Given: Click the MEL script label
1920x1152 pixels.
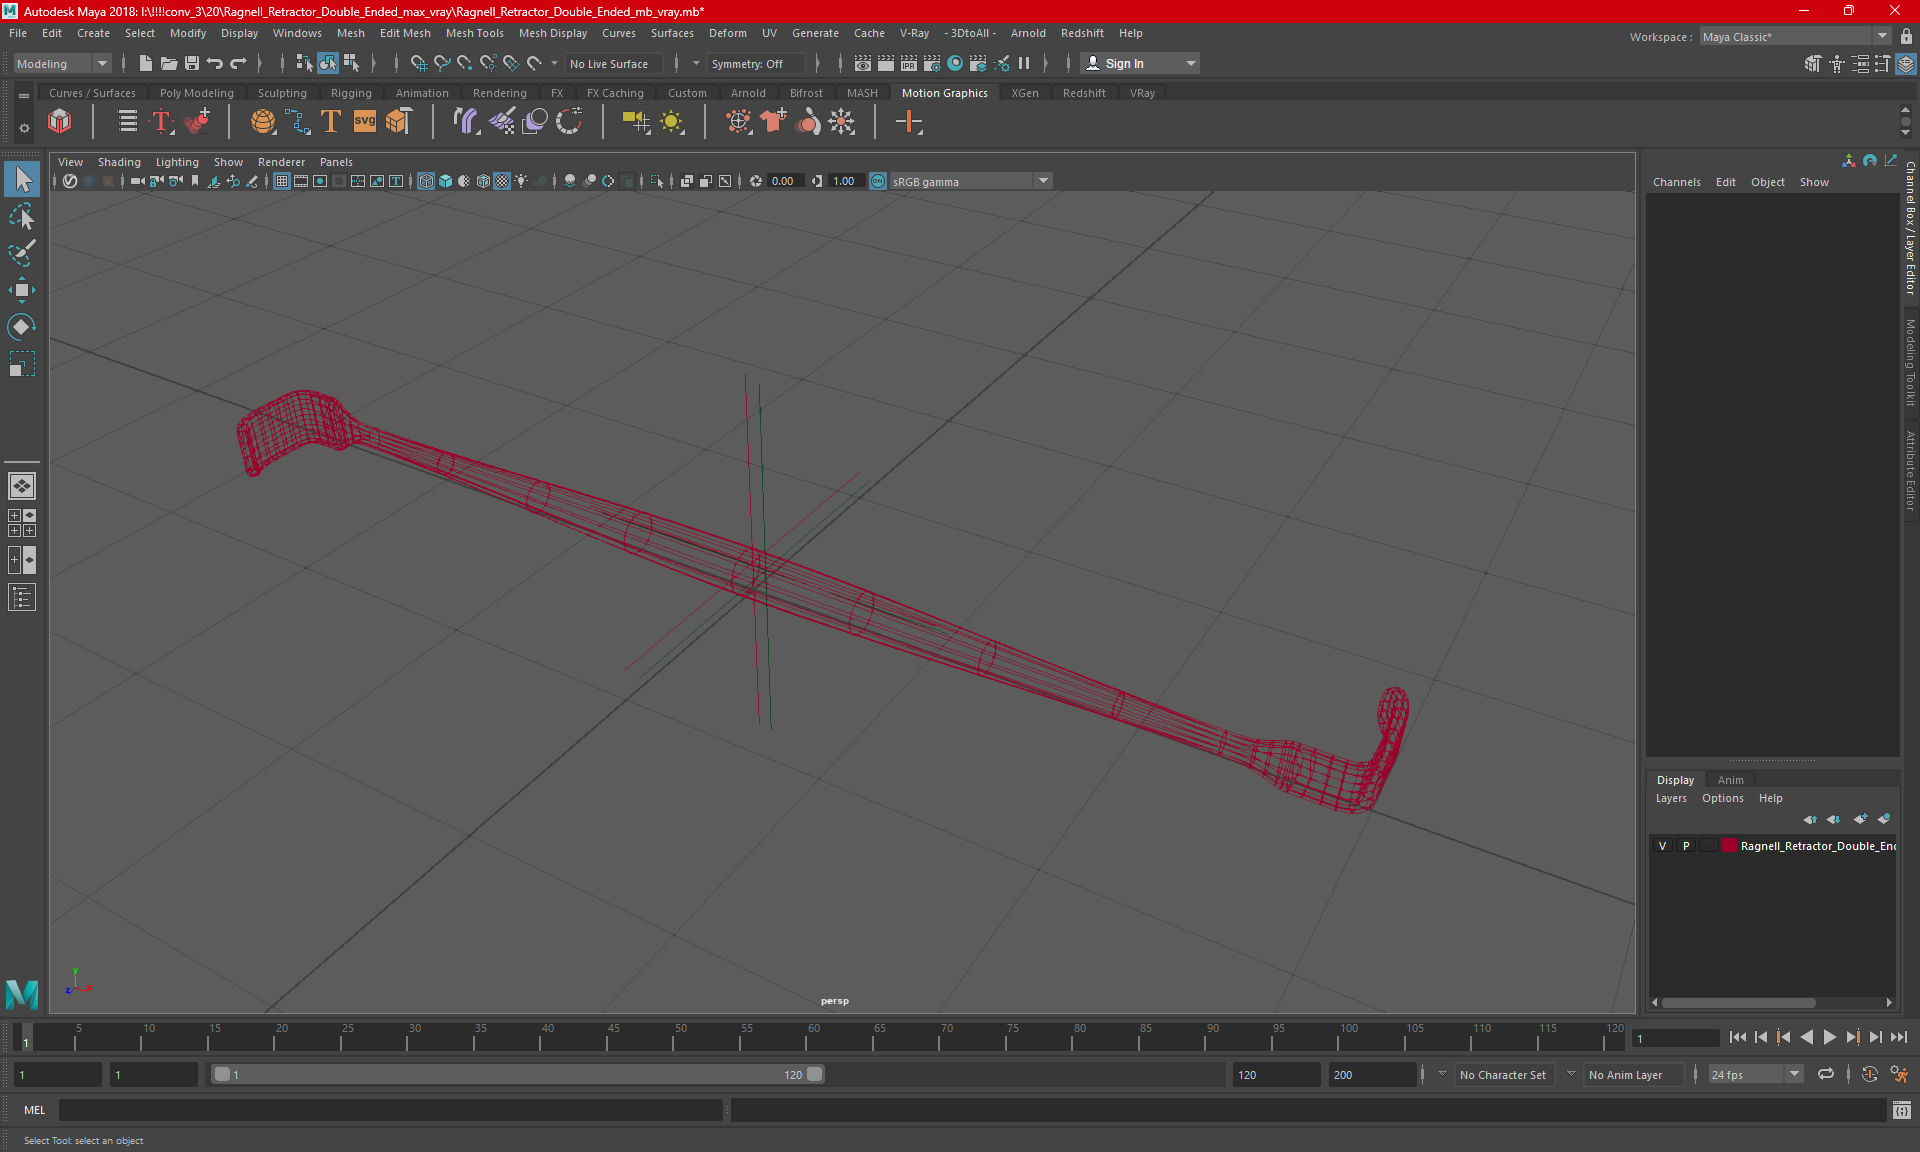Looking at the screenshot, I should (35, 1110).
